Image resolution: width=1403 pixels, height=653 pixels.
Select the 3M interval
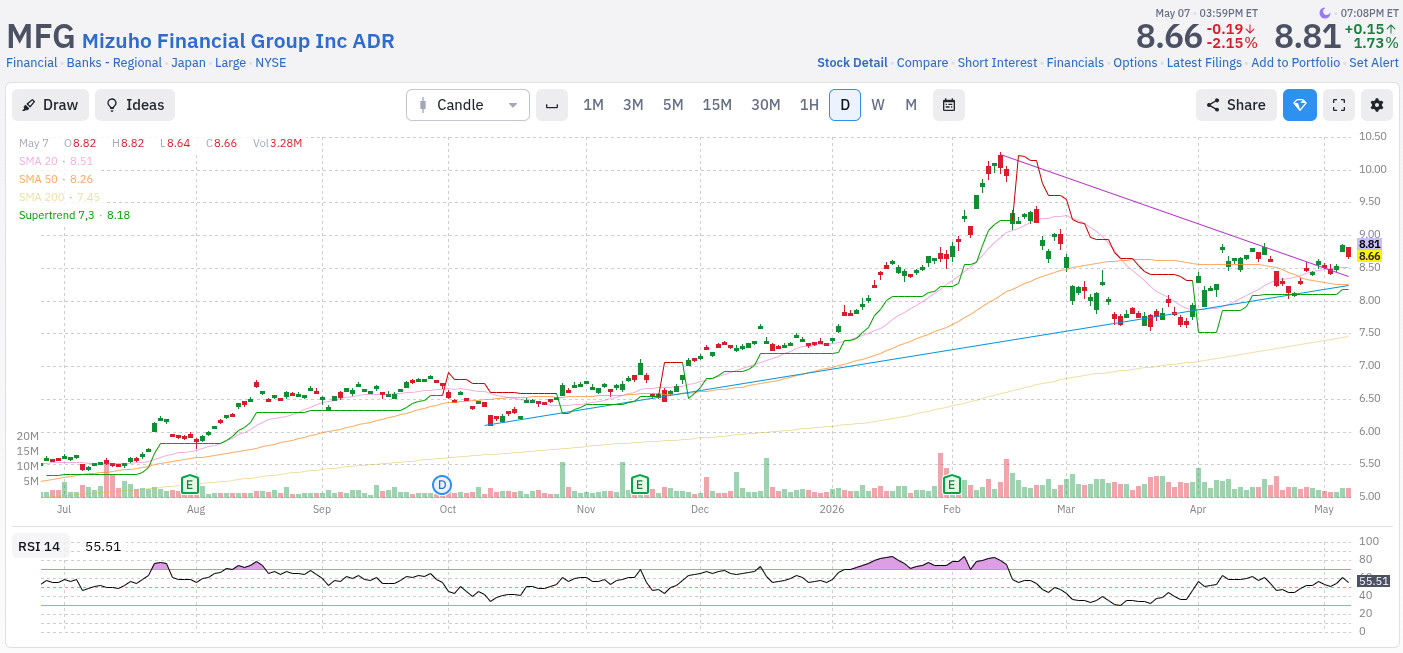coord(633,105)
